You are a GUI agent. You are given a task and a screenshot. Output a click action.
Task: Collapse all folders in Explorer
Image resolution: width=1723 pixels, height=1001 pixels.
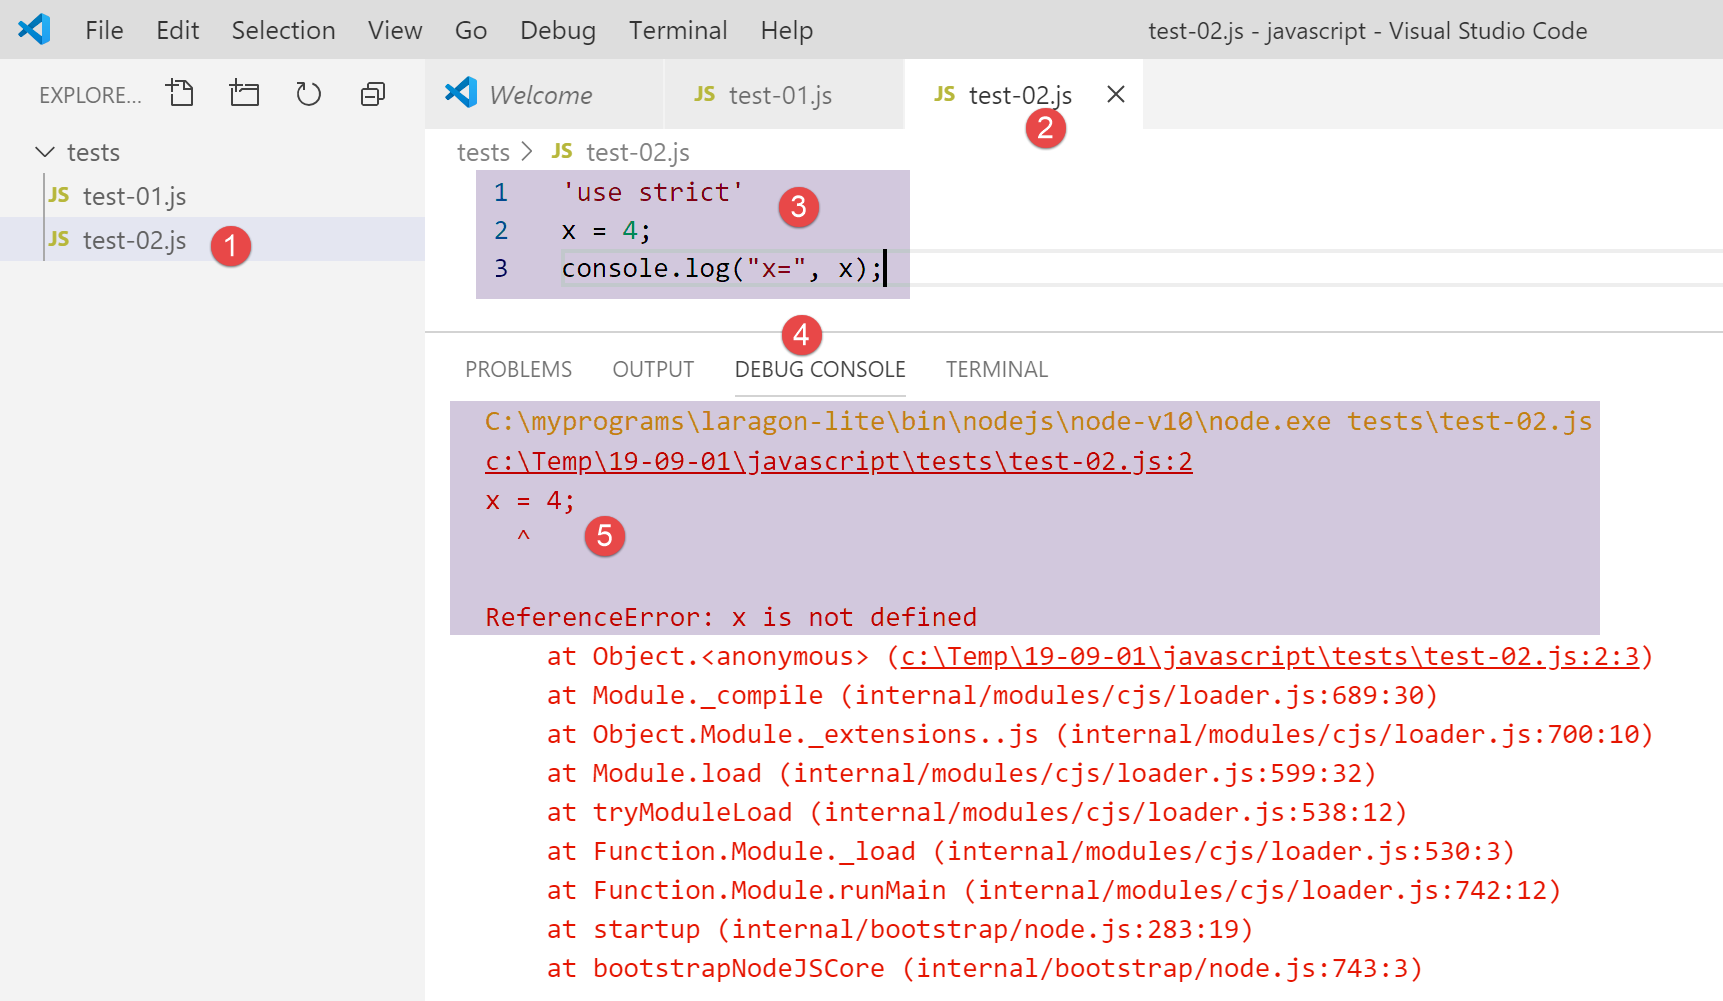372,94
